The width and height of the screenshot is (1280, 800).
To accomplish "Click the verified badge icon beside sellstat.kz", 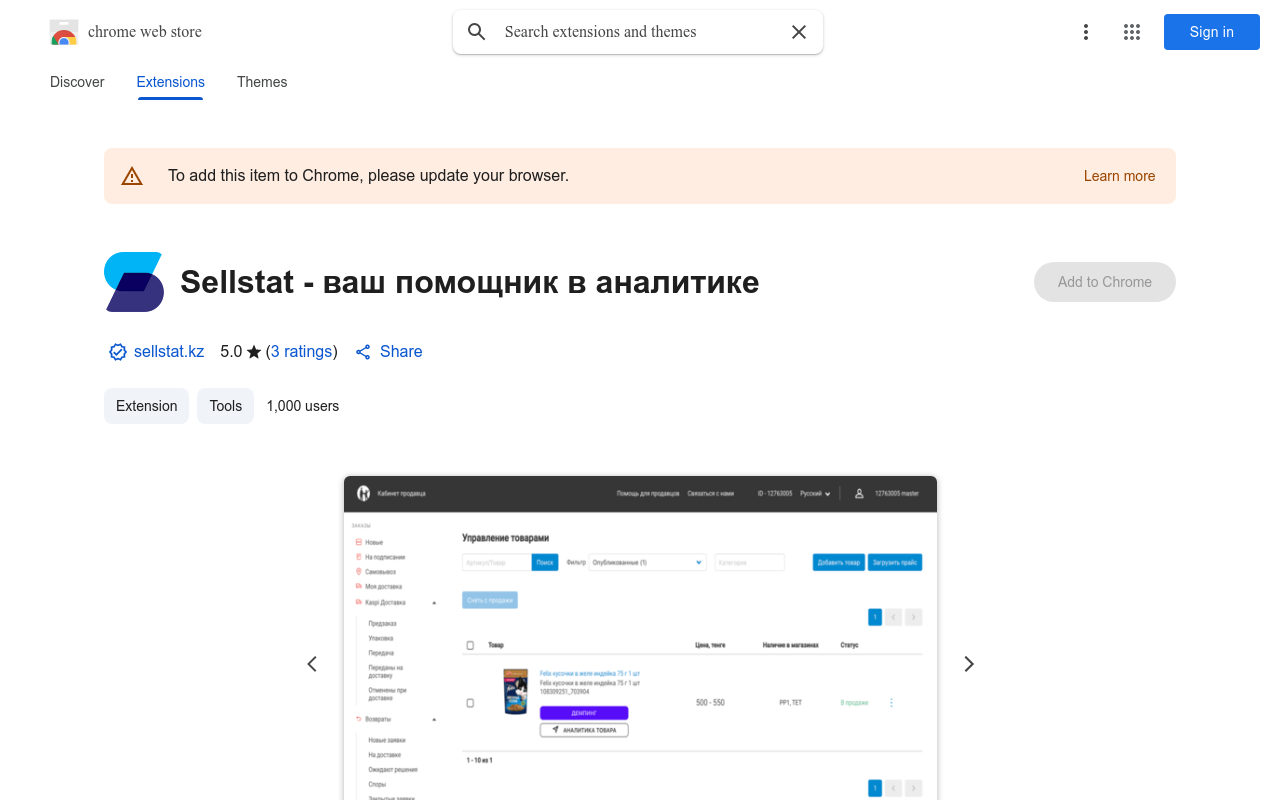I will 118,352.
